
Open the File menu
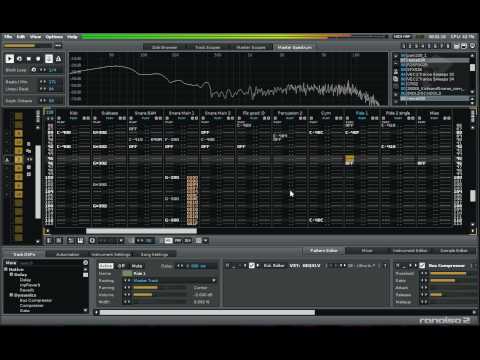point(8,37)
